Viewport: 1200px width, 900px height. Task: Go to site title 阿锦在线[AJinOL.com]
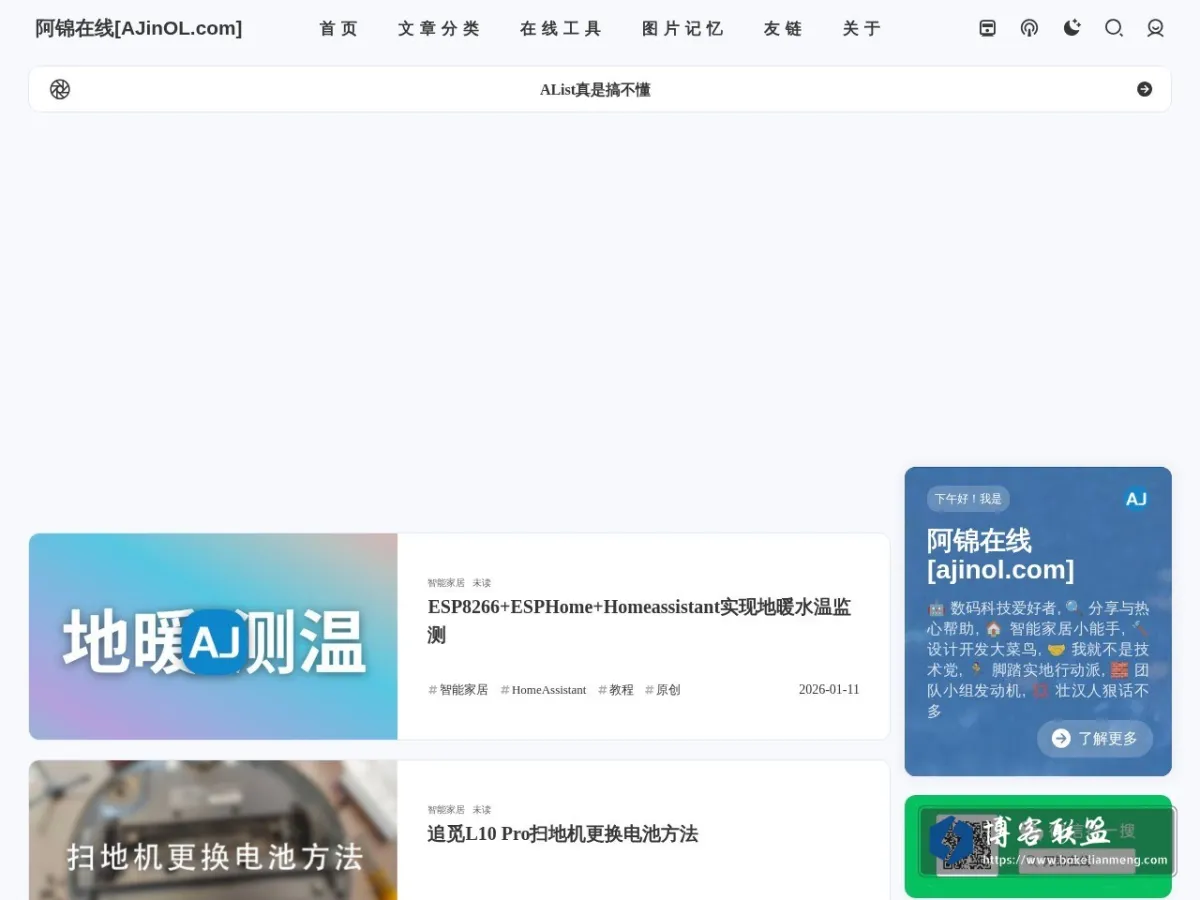coord(139,28)
